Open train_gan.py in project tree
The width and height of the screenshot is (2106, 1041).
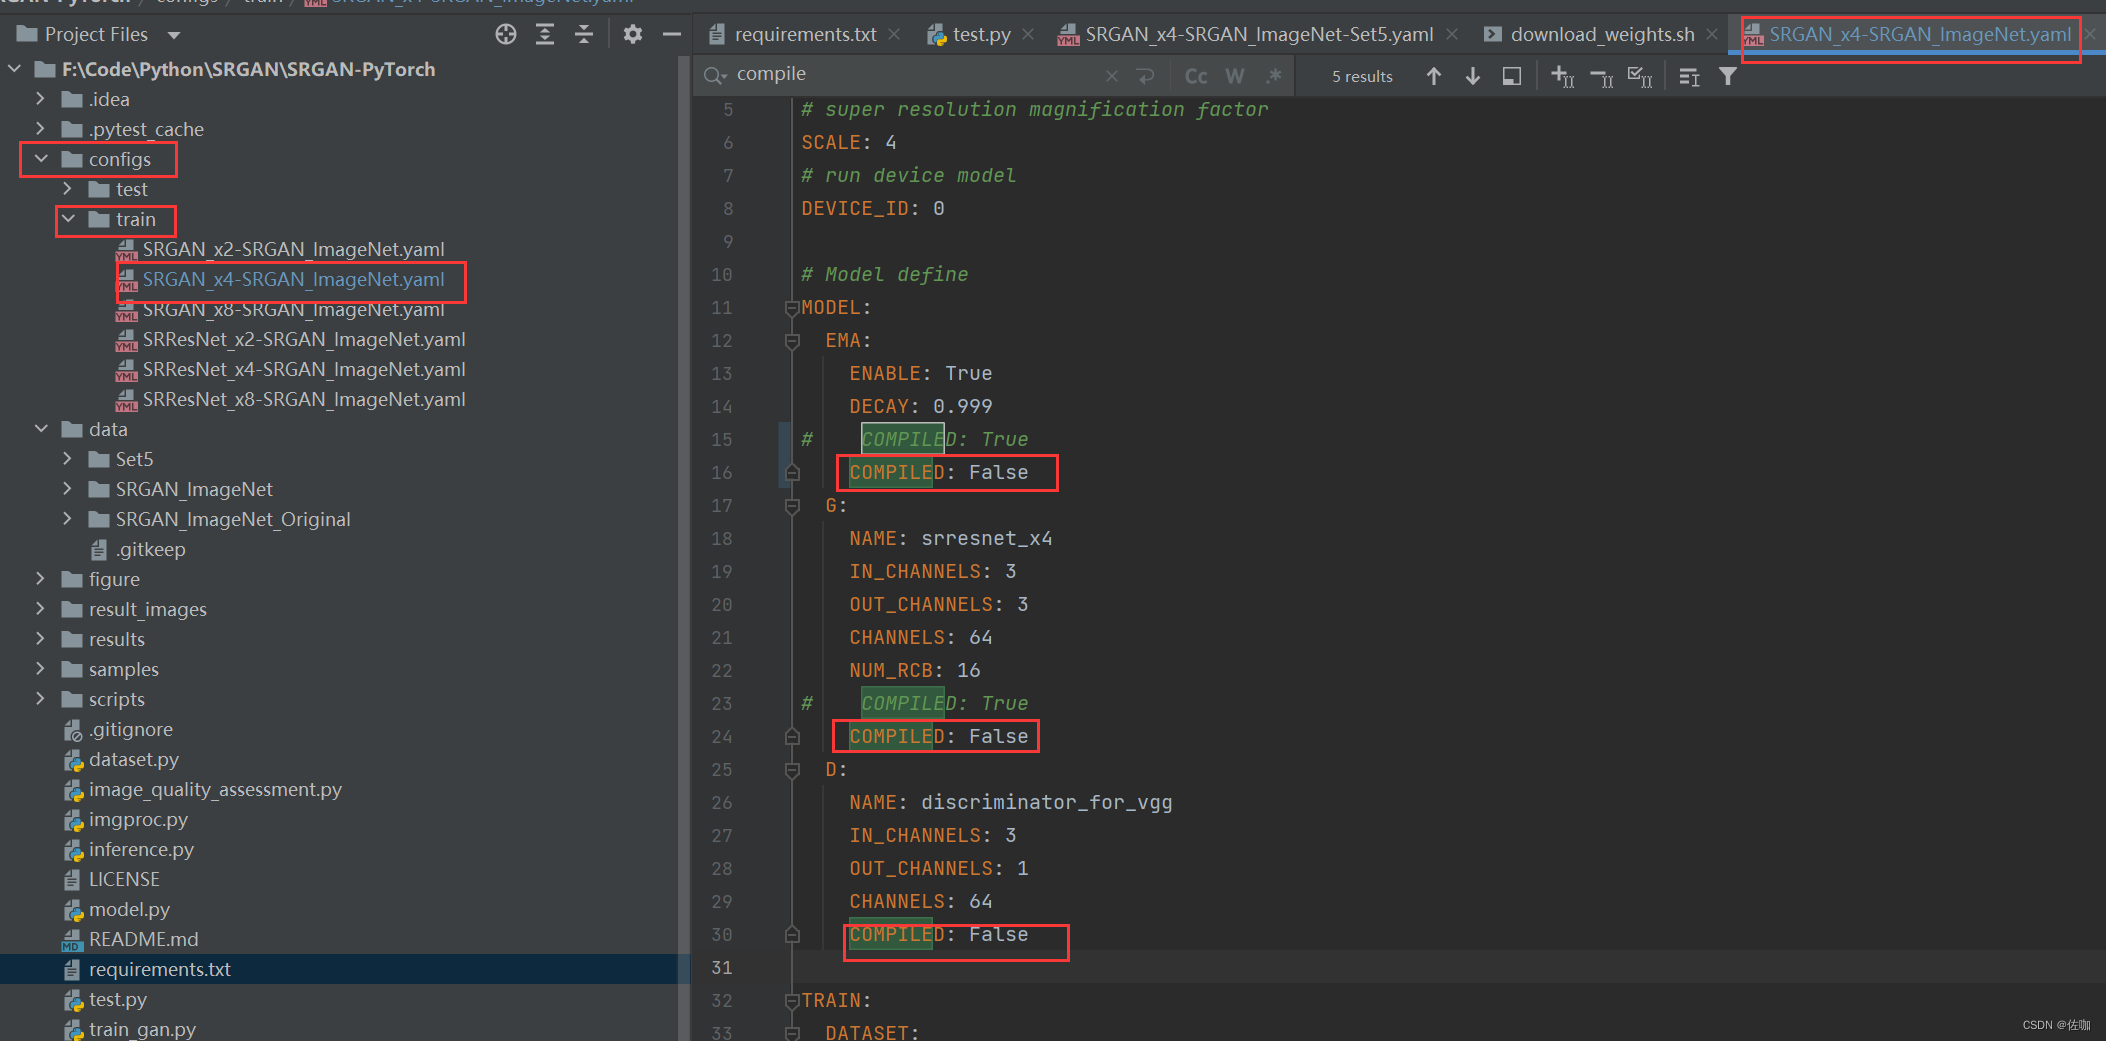[142, 1029]
